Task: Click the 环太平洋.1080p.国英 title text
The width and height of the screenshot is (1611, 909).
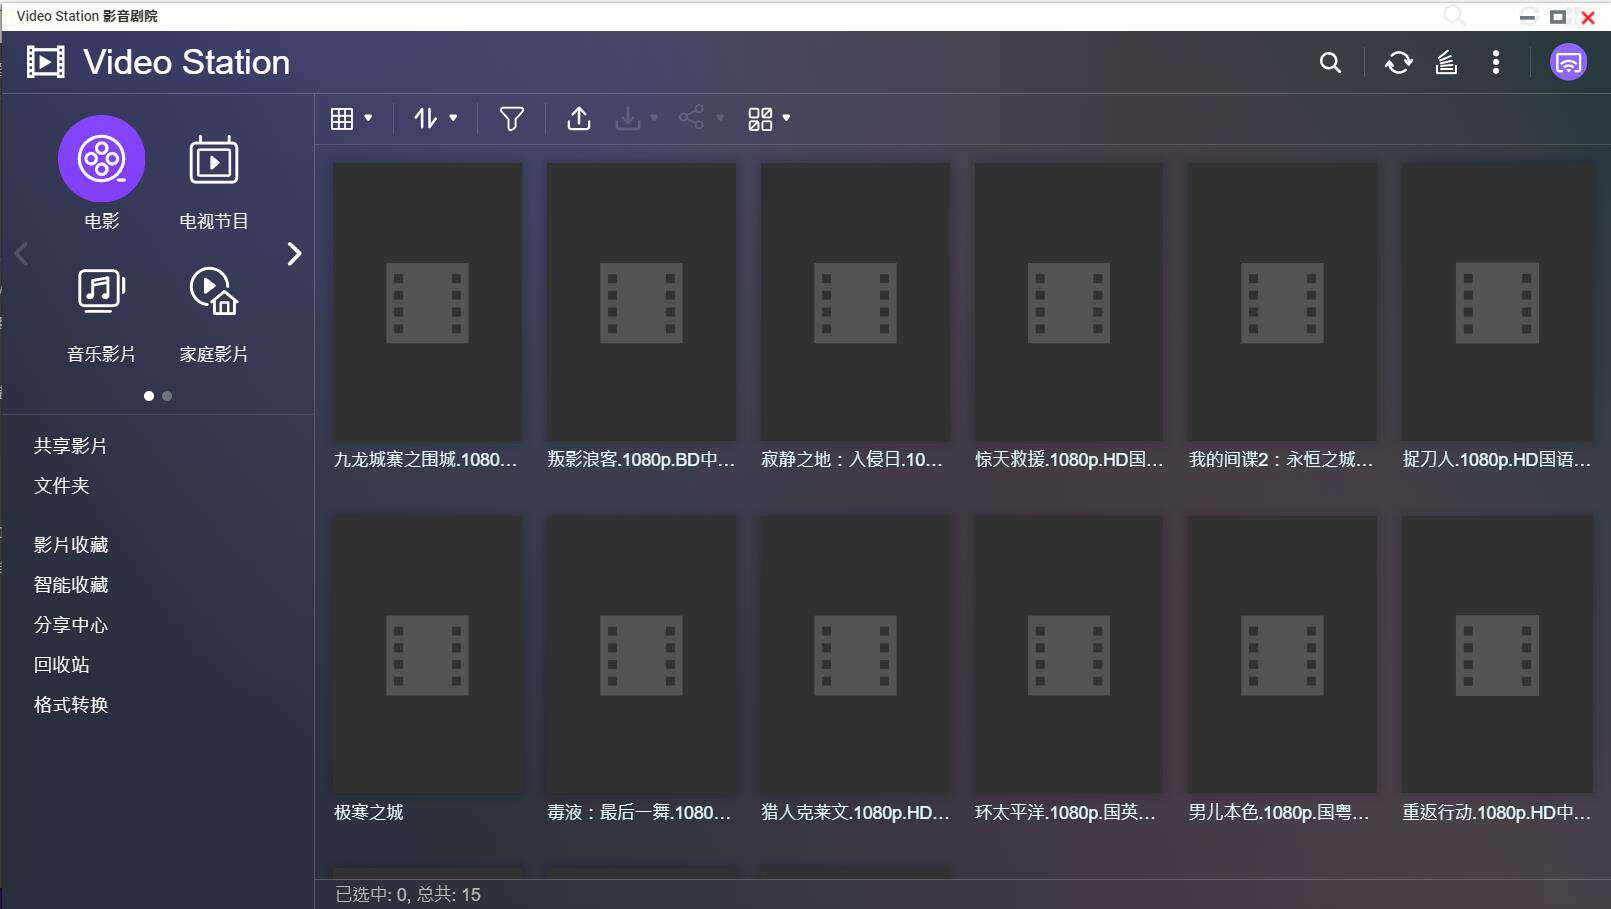Action: pyautogui.click(x=1065, y=813)
